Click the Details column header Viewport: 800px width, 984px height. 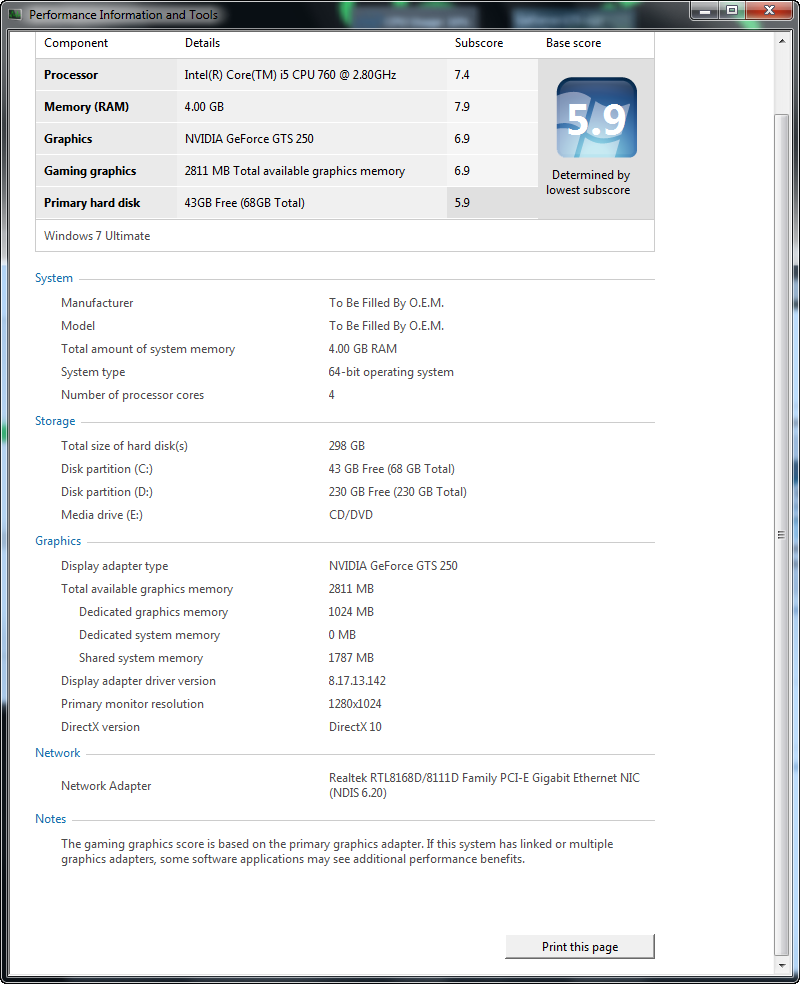click(202, 43)
